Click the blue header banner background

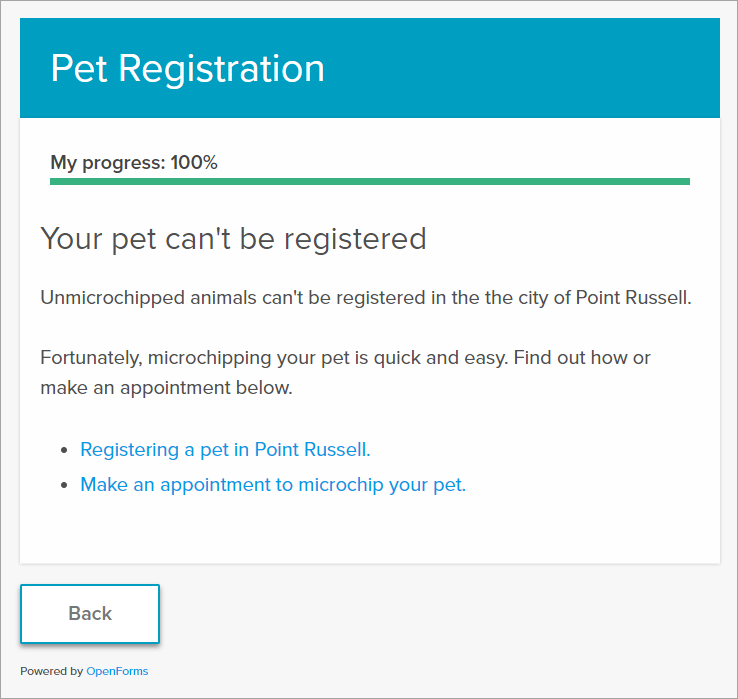(518, 68)
